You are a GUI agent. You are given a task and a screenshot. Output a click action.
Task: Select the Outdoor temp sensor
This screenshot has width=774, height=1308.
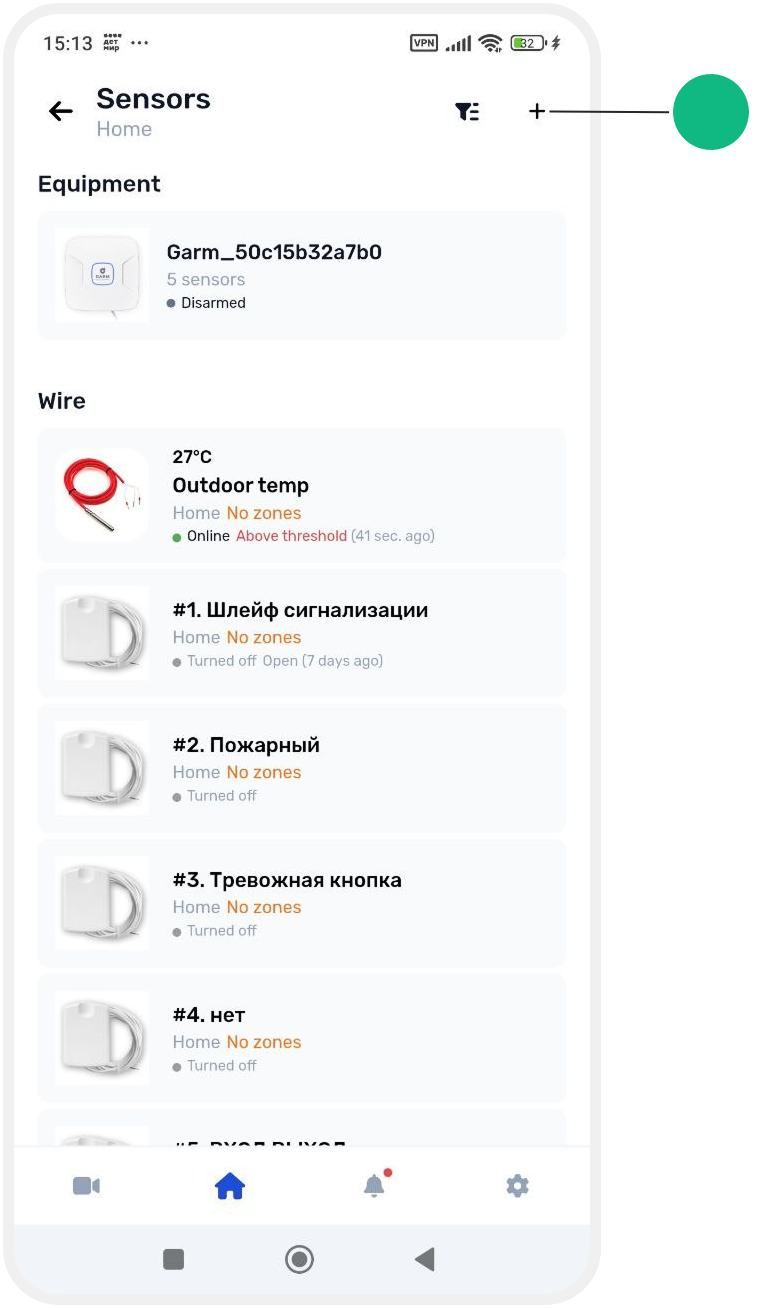click(x=302, y=495)
